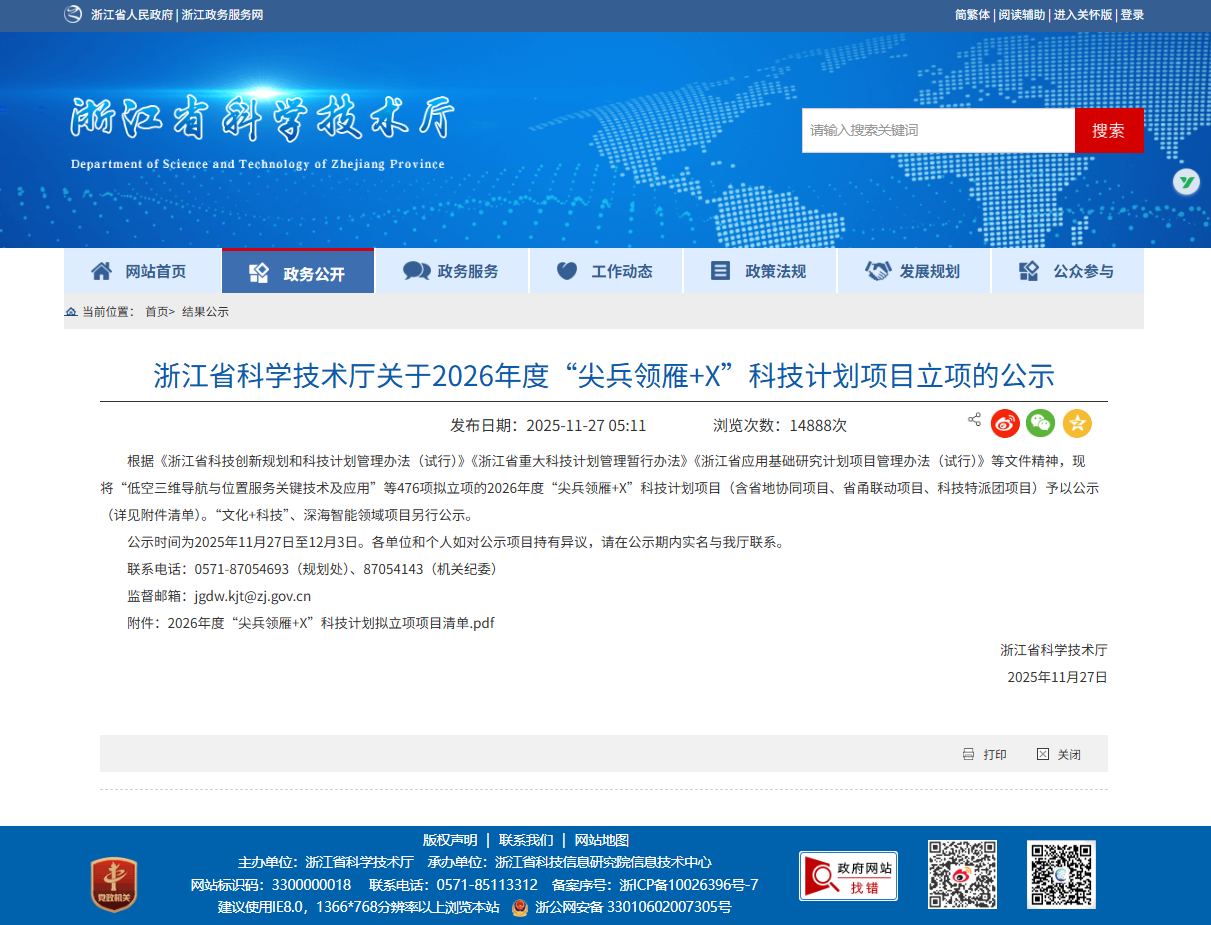Click 关闭 to close the page
The width and height of the screenshot is (1211, 925).
[x=1060, y=755]
